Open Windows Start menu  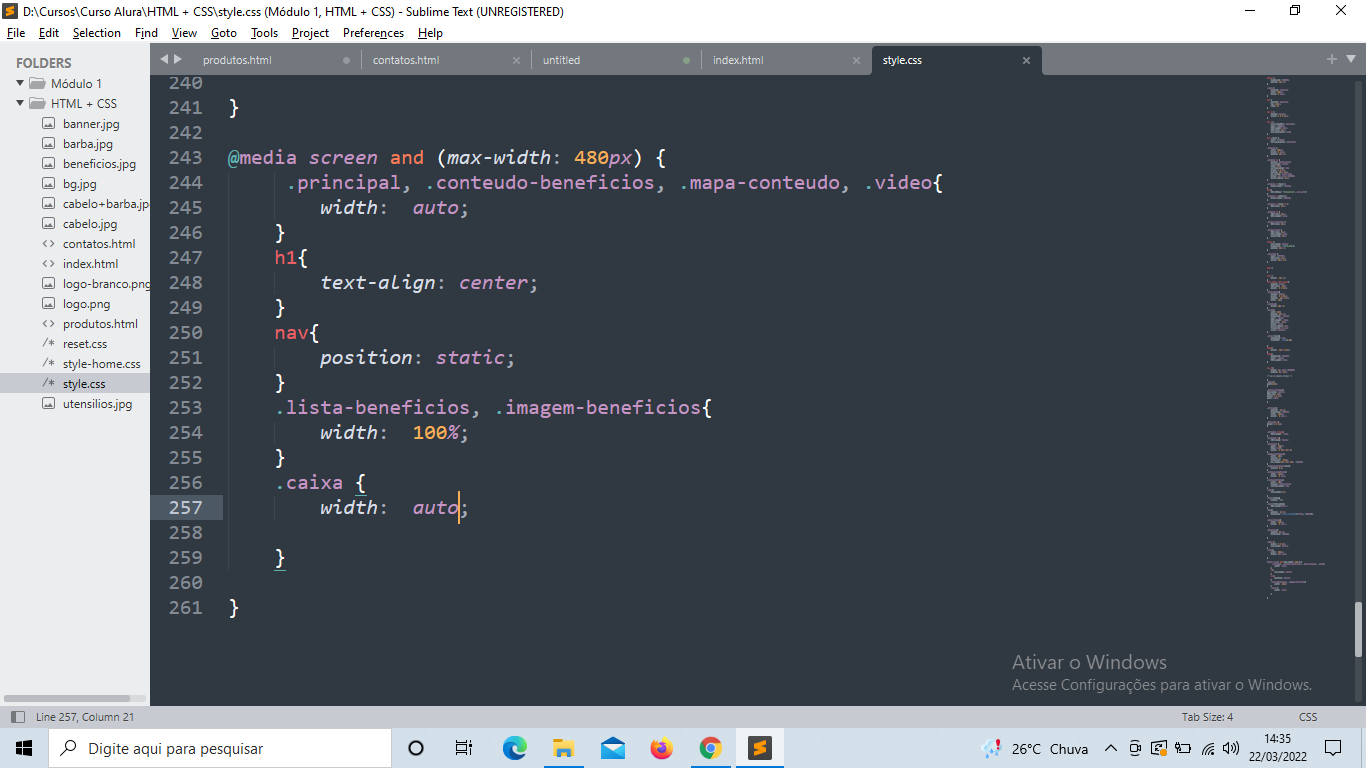coord(24,748)
